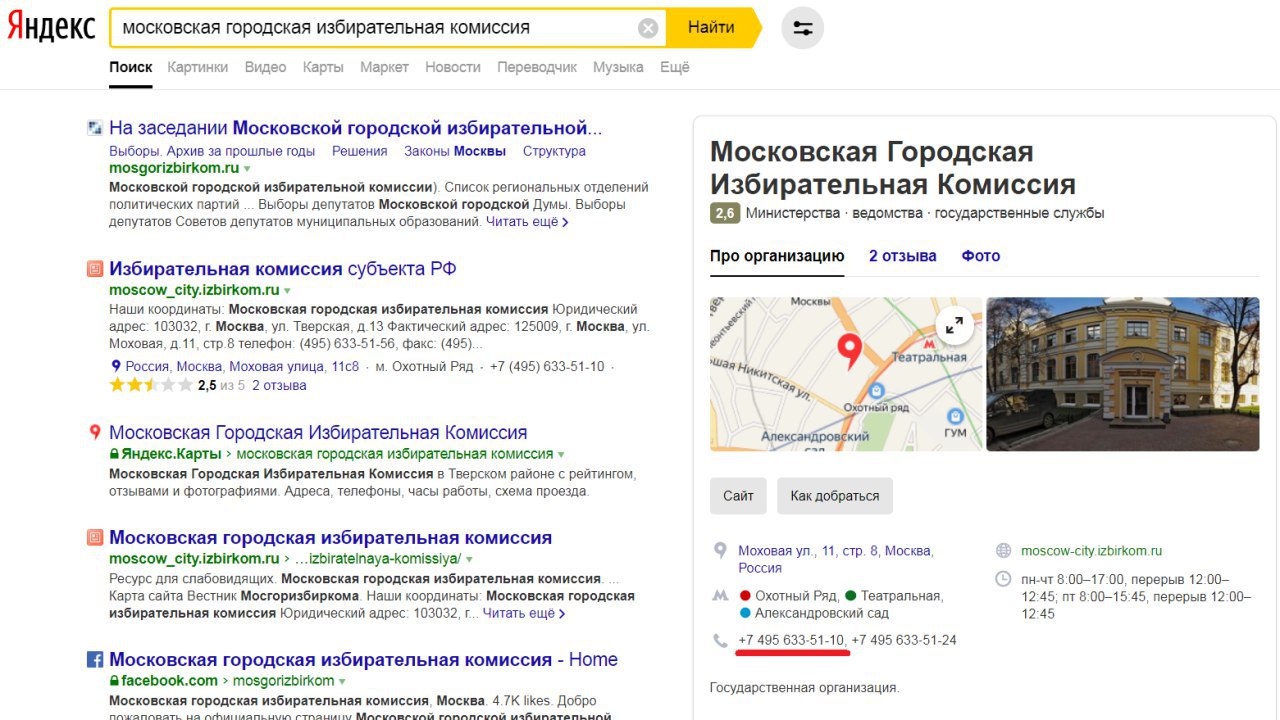Open result 'На заседании Московской городской избирательной...'
The width and height of the screenshot is (1280, 720).
coord(355,128)
